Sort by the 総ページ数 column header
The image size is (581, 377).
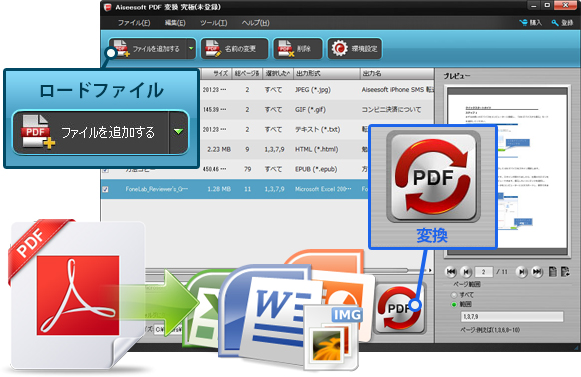coord(247,73)
